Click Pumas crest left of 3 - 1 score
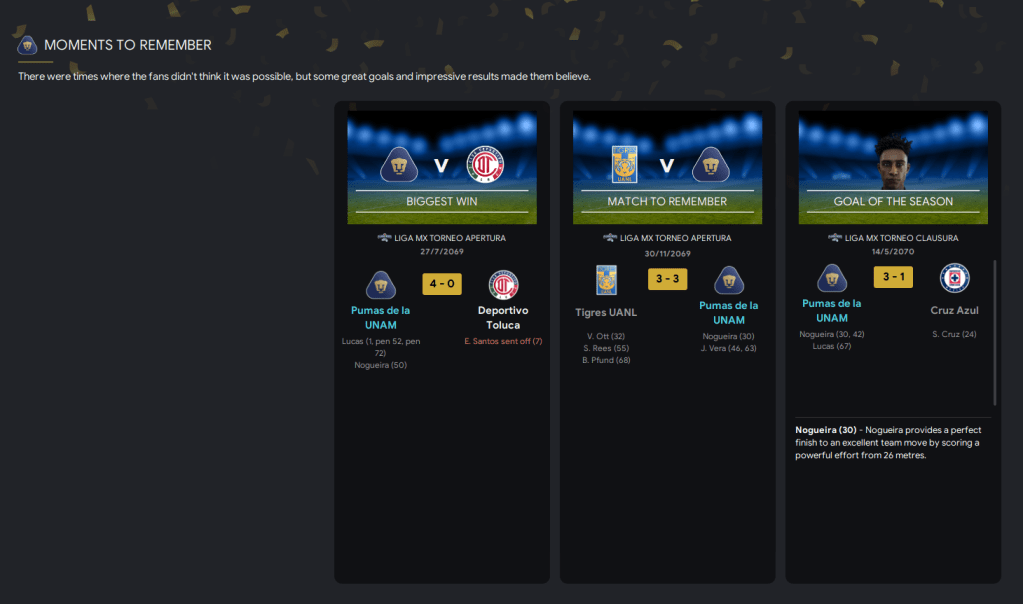1023x604 pixels. 832,279
